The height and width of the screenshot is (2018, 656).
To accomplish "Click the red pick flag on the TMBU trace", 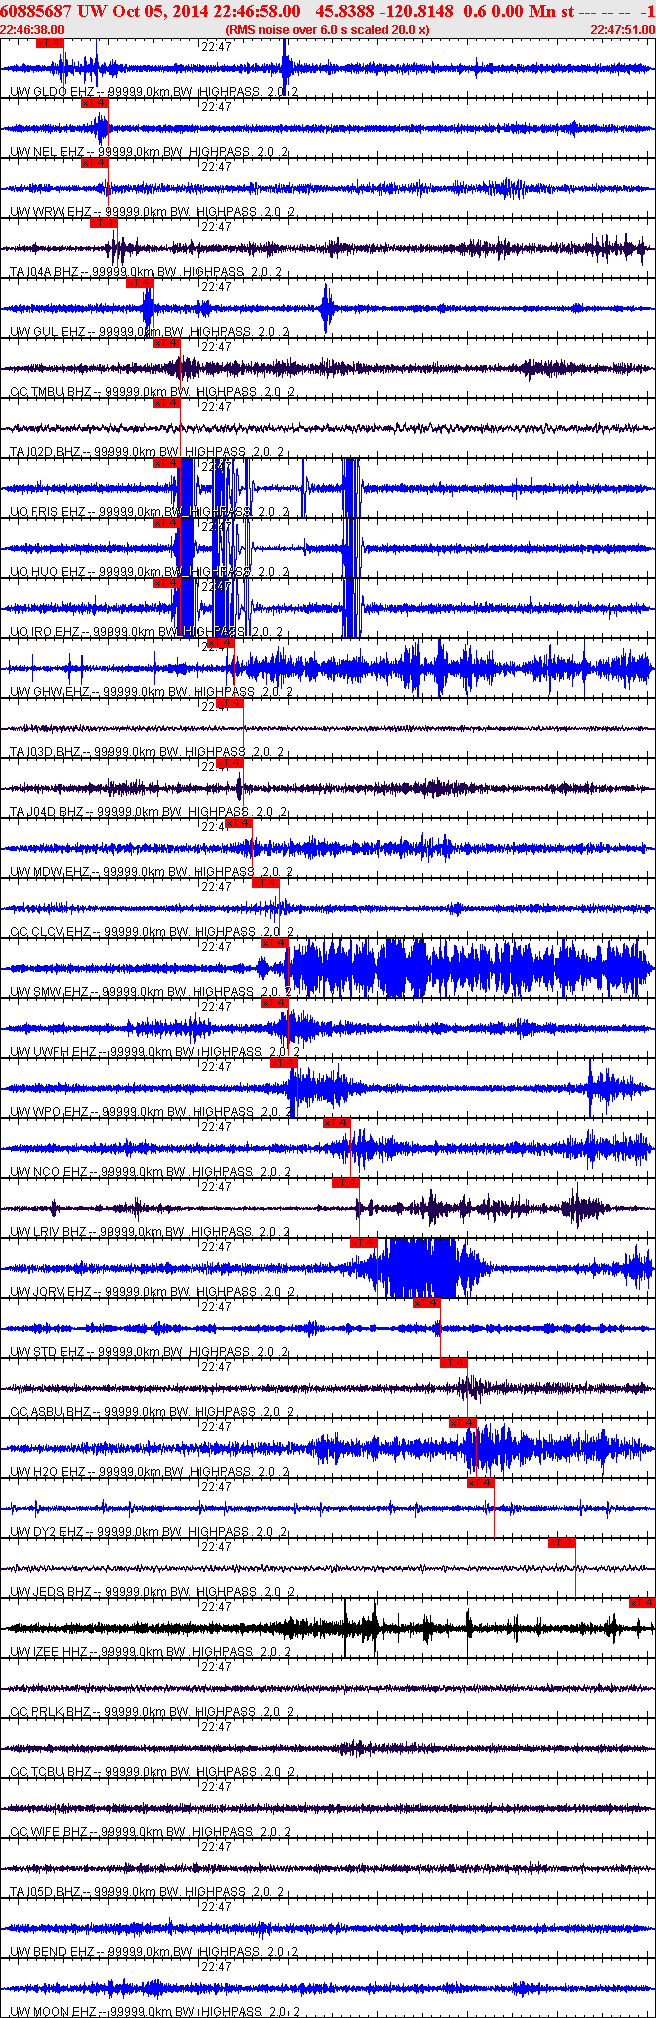I will pyautogui.click(x=166, y=343).
